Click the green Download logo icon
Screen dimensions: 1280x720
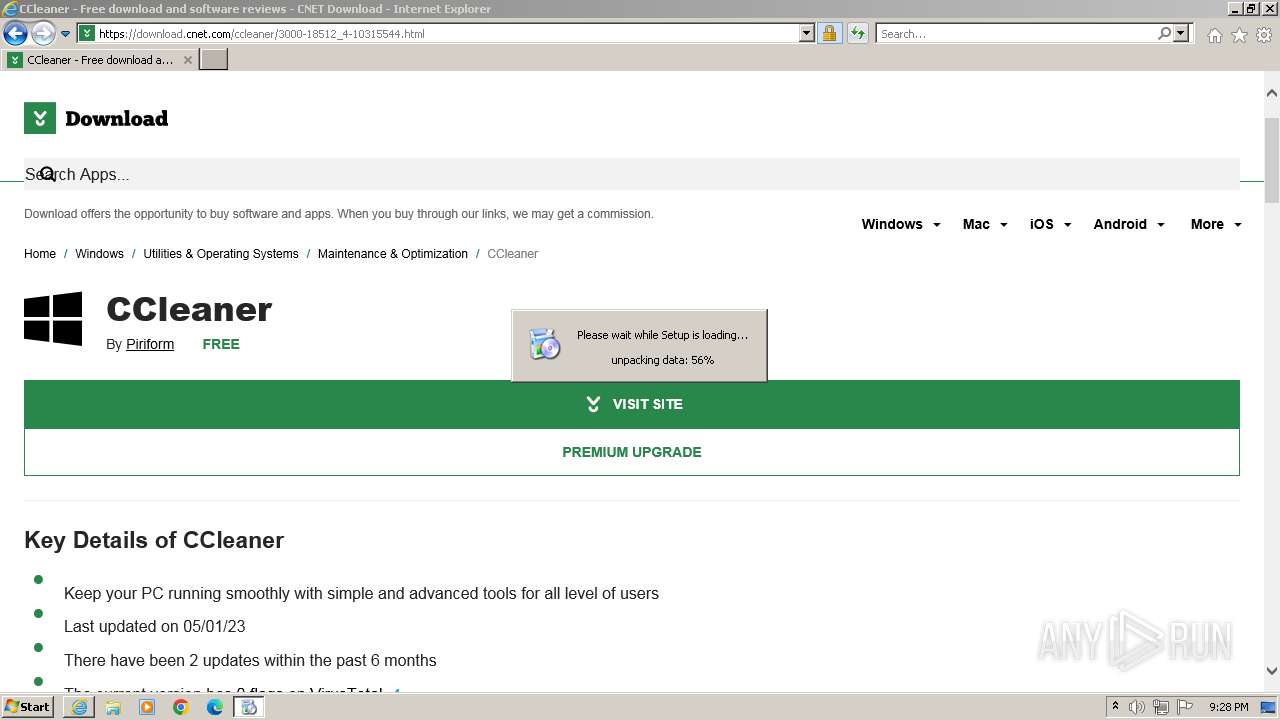point(40,118)
